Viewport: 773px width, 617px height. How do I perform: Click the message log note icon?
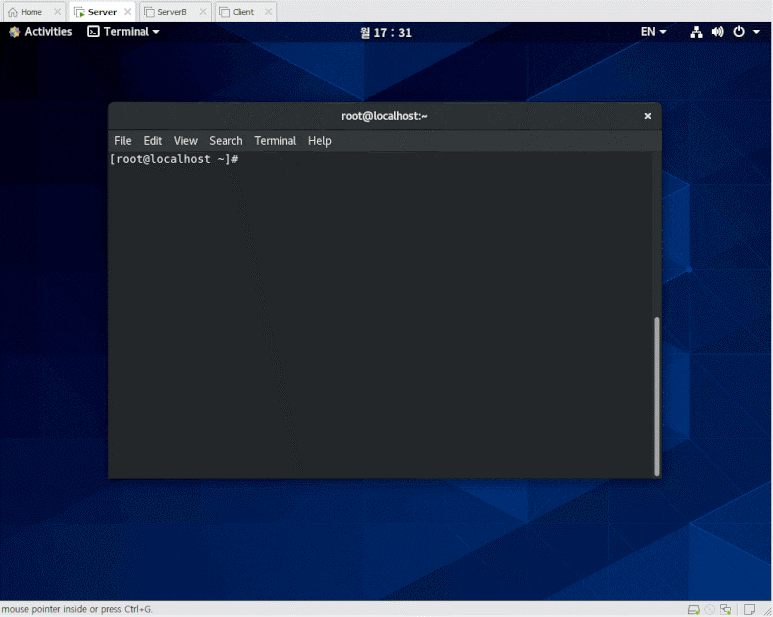tap(749, 610)
